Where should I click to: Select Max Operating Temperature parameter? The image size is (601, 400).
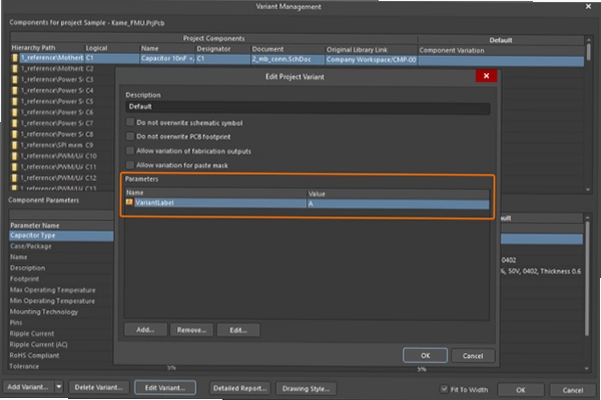point(61,290)
